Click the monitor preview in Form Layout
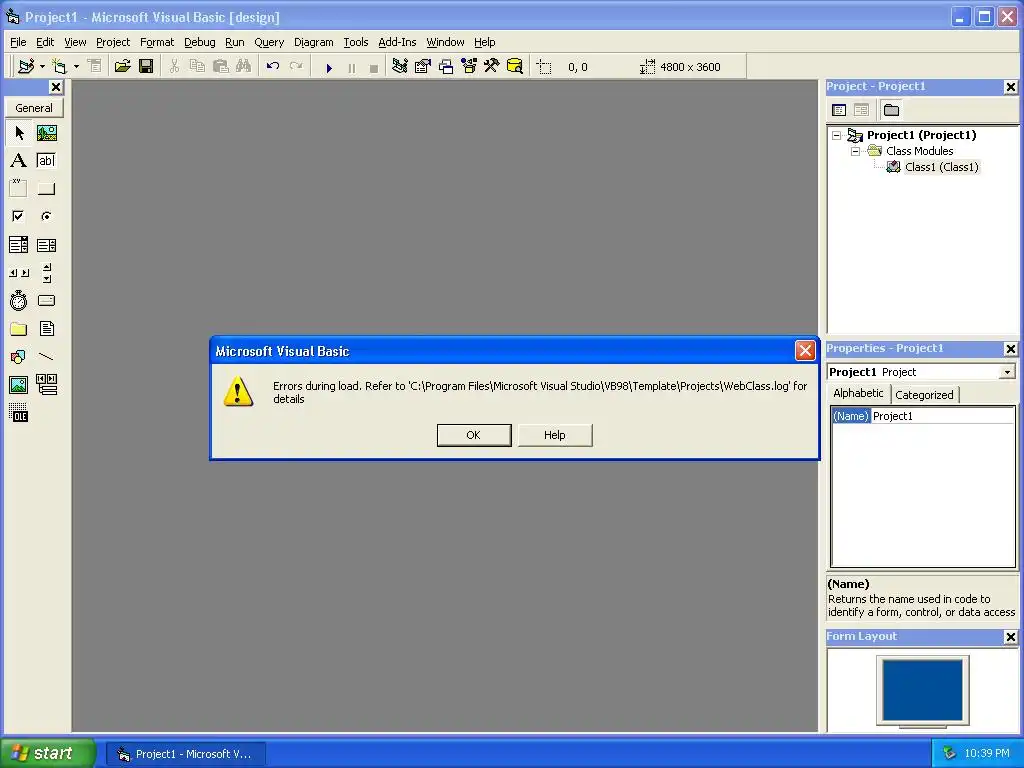1024x768 pixels. pos(922,691)
